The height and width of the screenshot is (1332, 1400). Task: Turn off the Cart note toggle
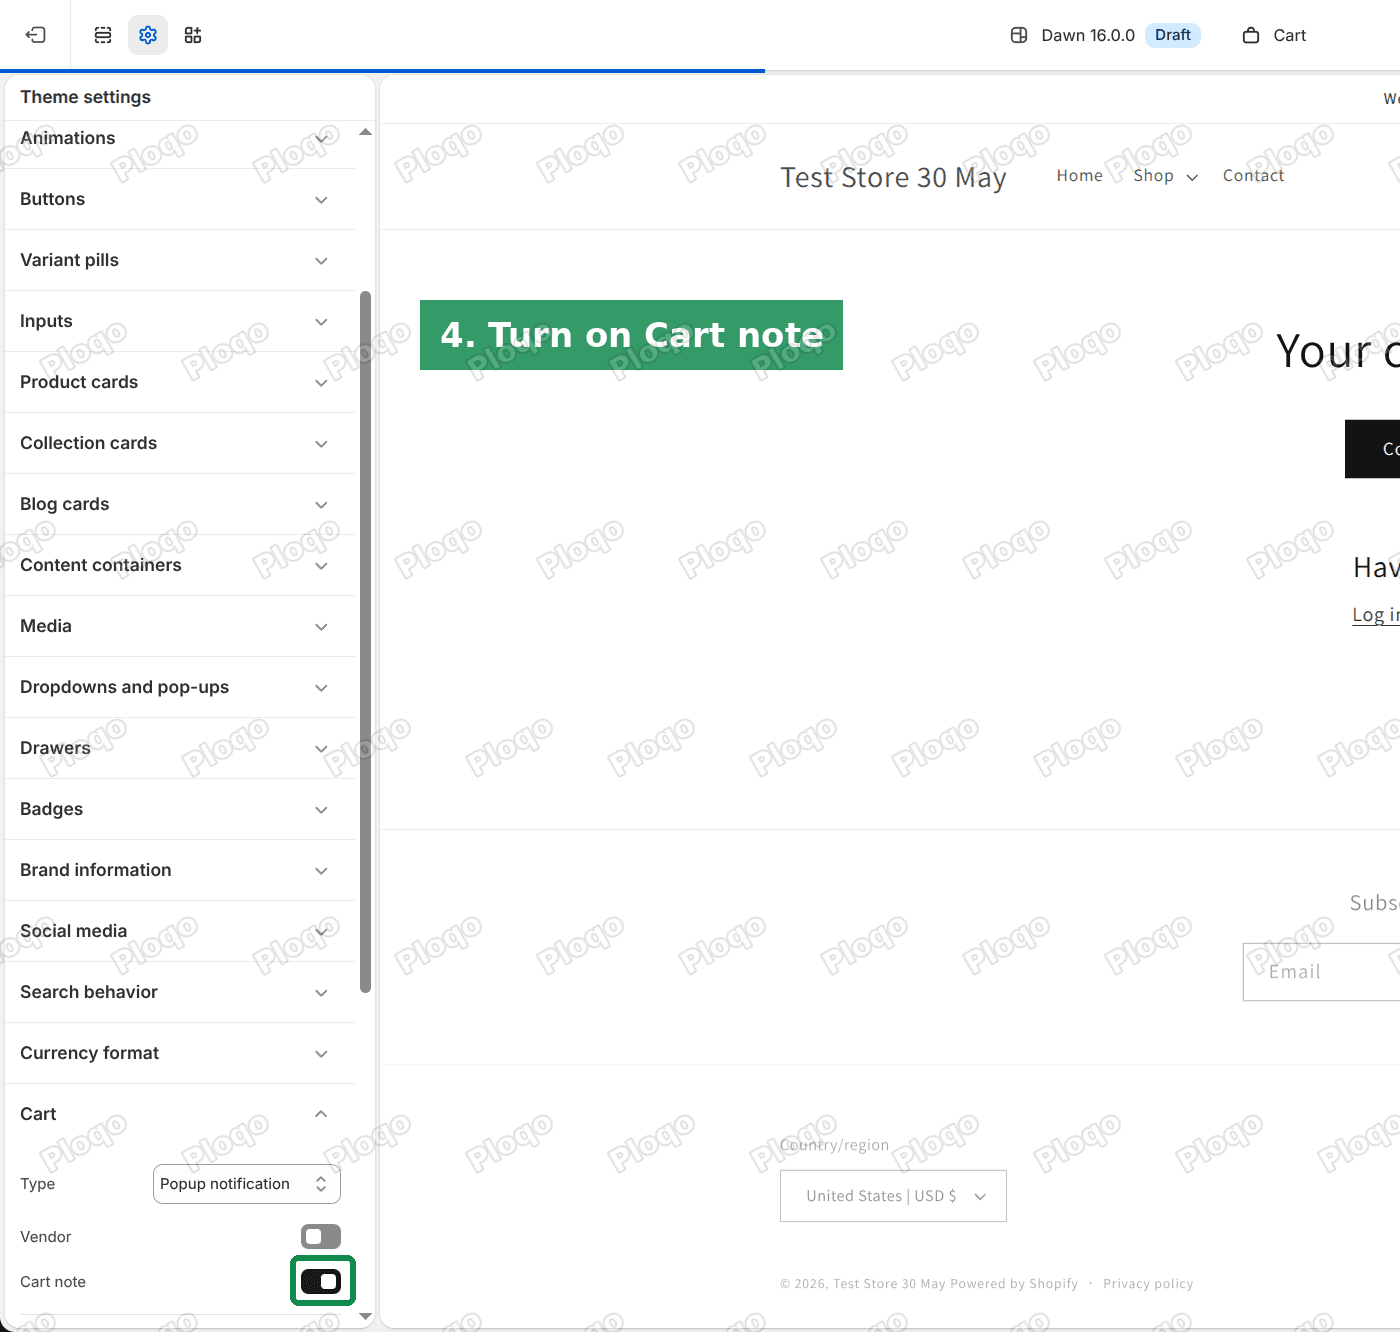coord(321,1281)
